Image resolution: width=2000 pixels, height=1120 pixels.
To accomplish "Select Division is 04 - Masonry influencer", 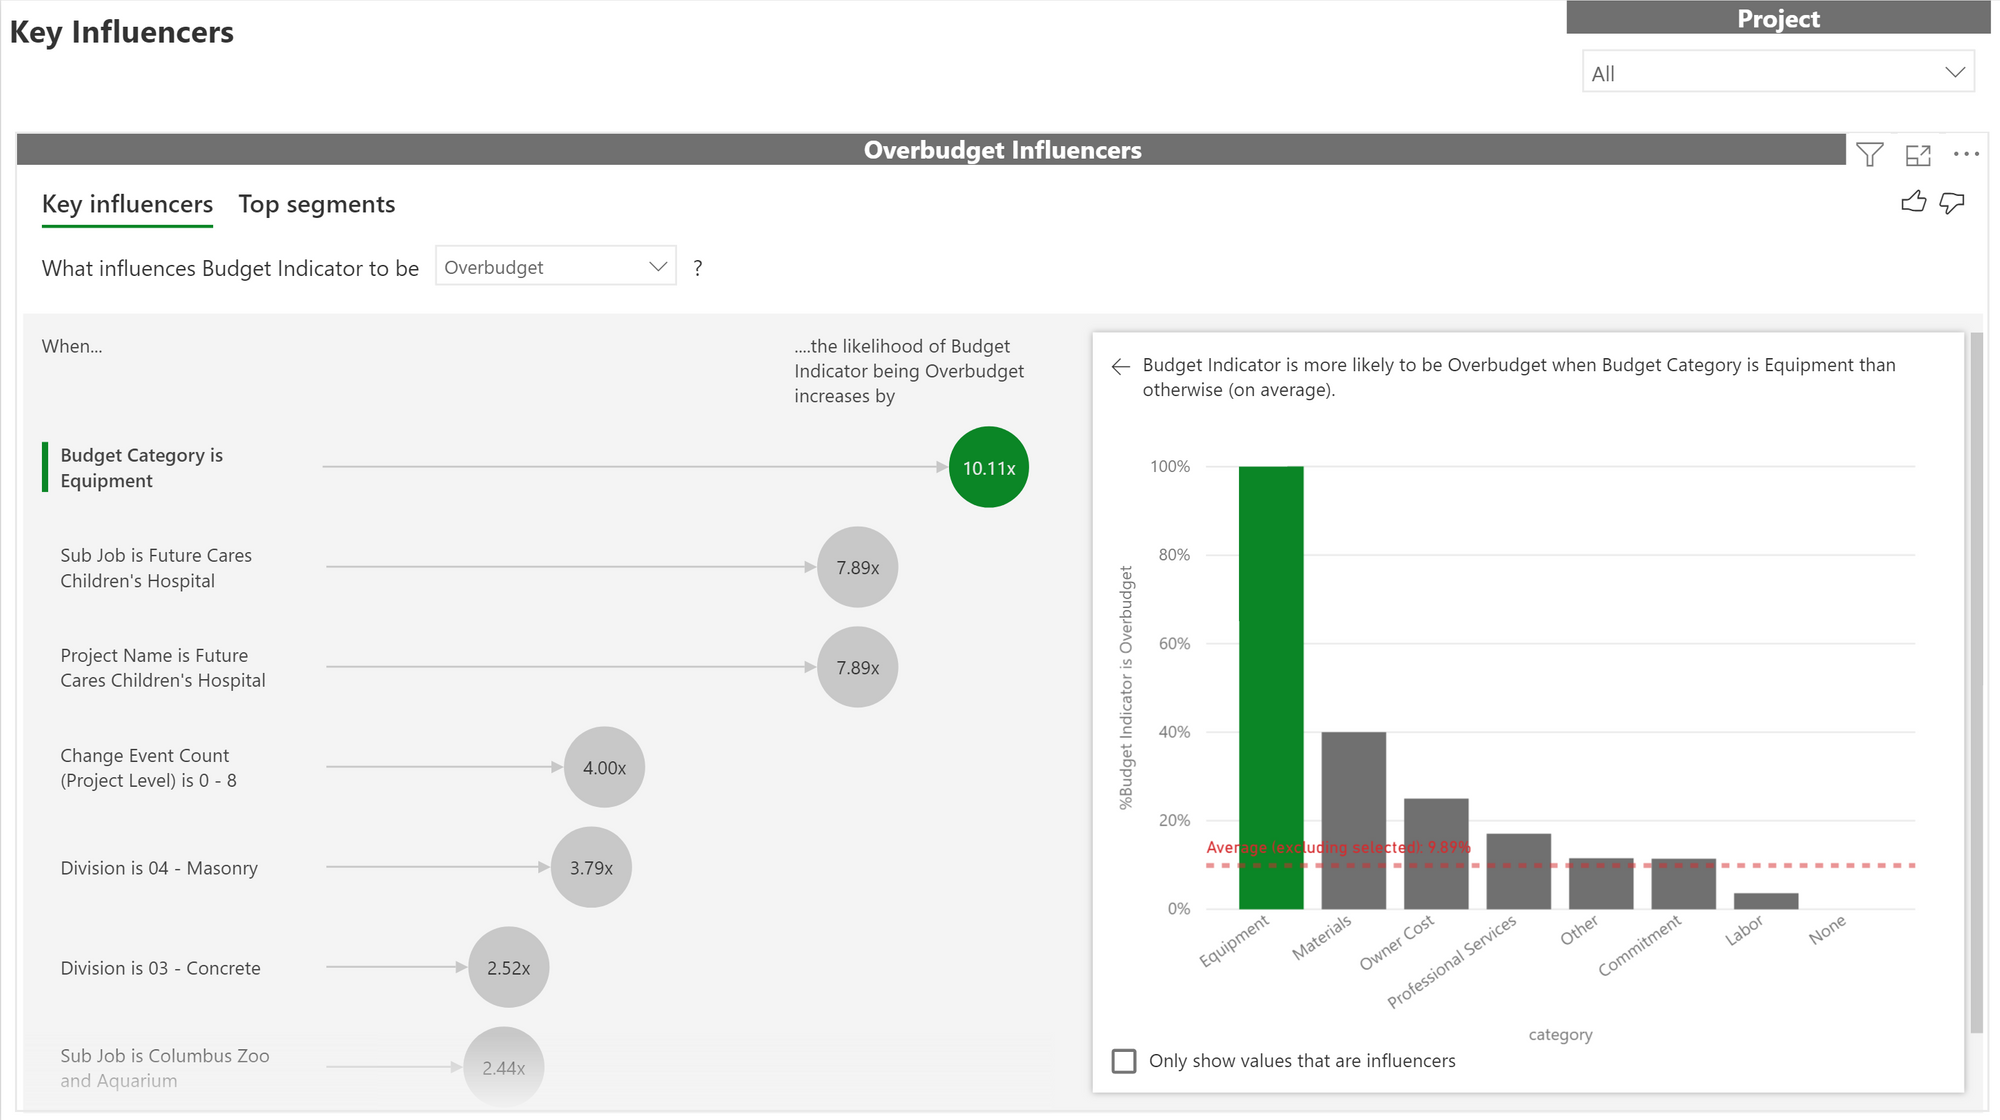I will click(159, 868).
